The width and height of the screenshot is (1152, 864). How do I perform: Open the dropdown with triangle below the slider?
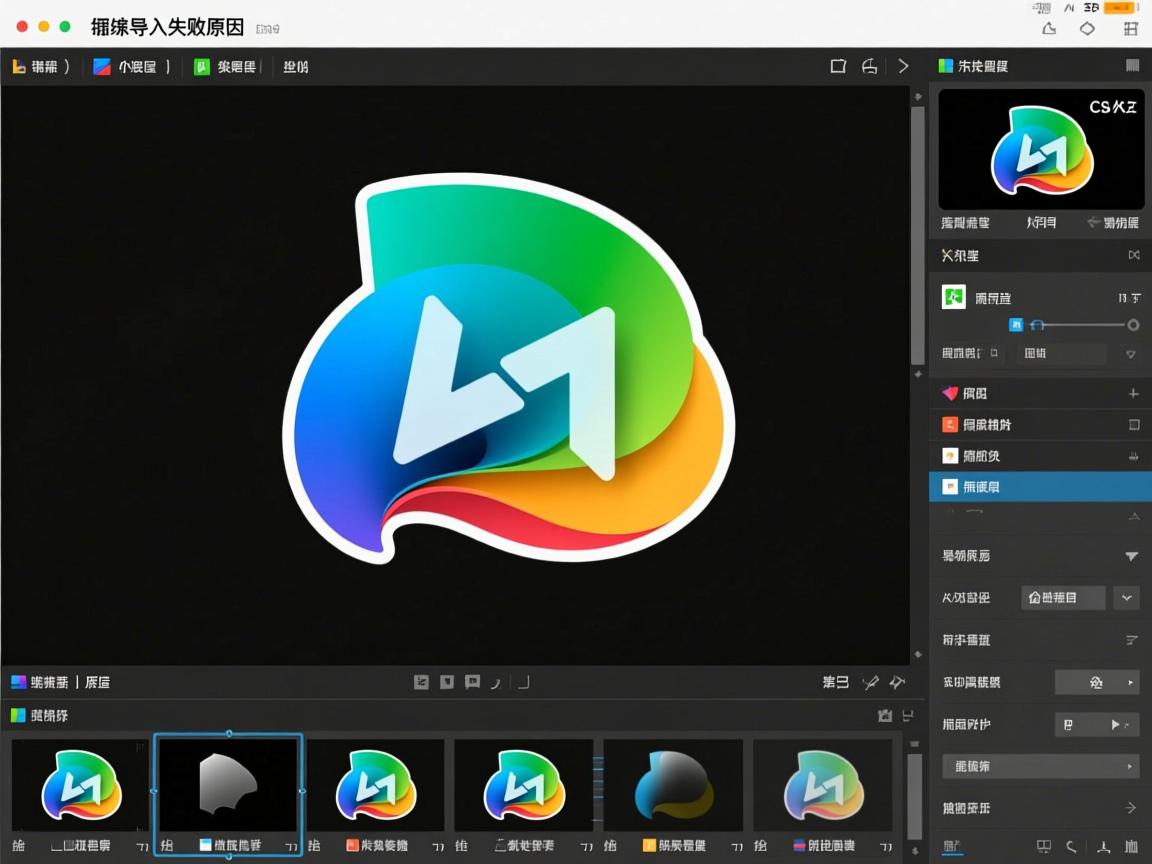point(1131,354)
